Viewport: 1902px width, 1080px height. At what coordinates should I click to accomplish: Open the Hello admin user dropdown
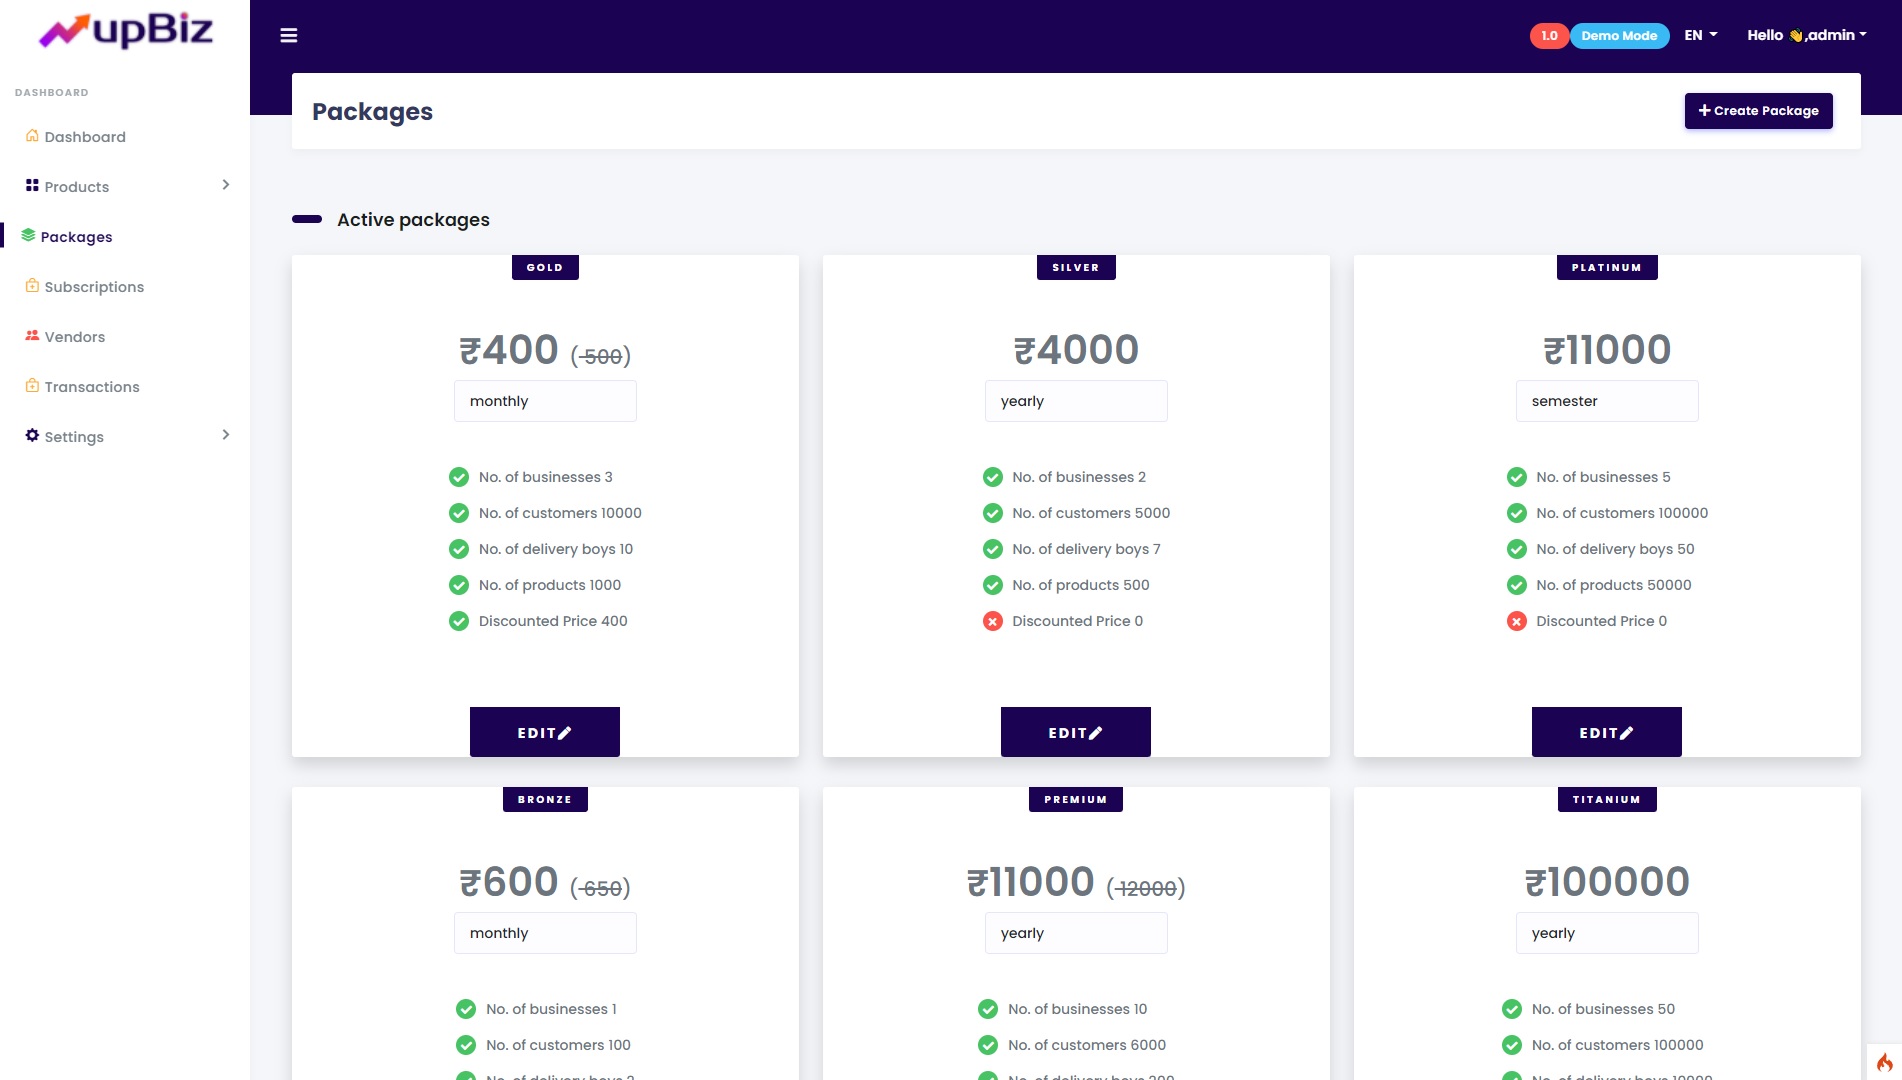coord(1806,35)
